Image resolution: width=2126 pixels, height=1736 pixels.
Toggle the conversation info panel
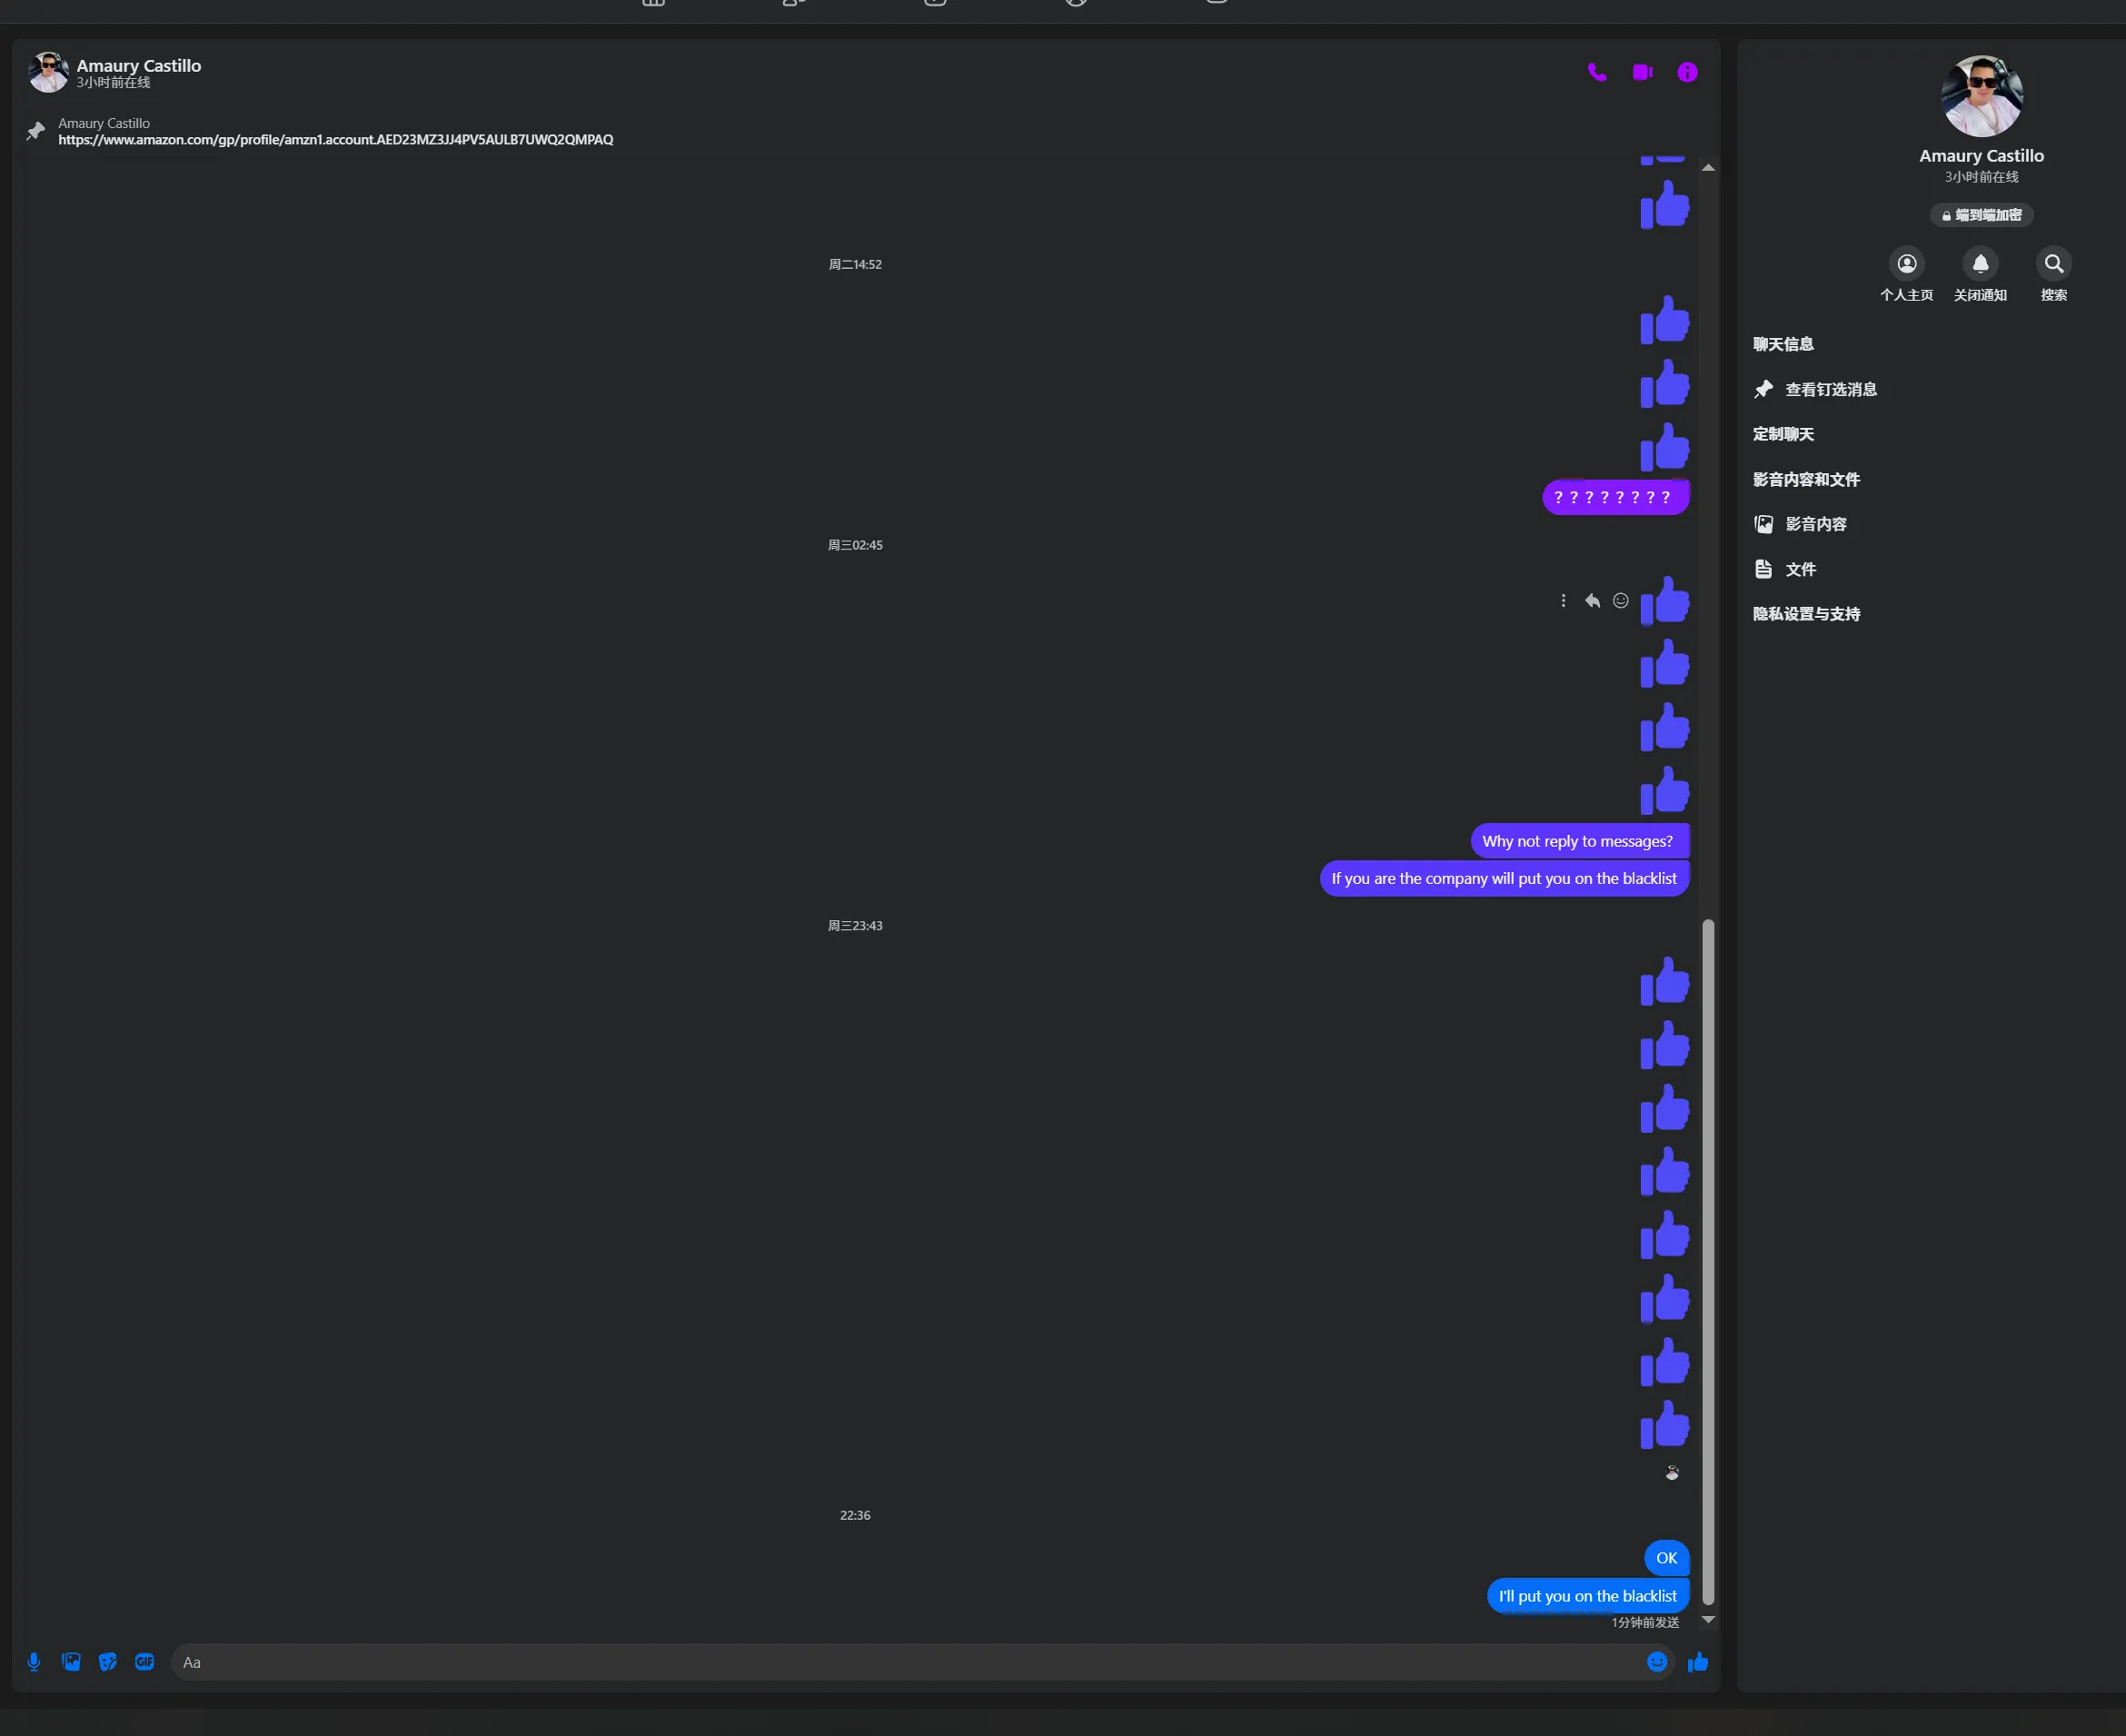pos(1687,72)
